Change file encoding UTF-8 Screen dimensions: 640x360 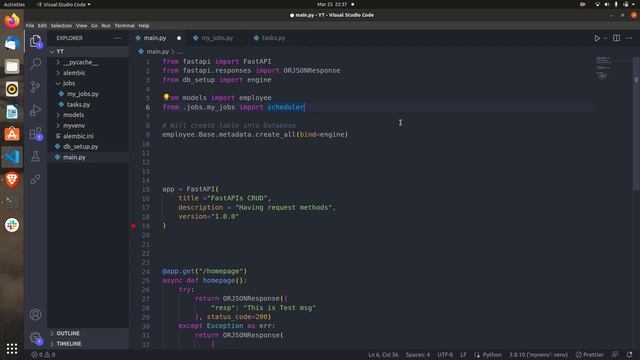coord(445,355)
